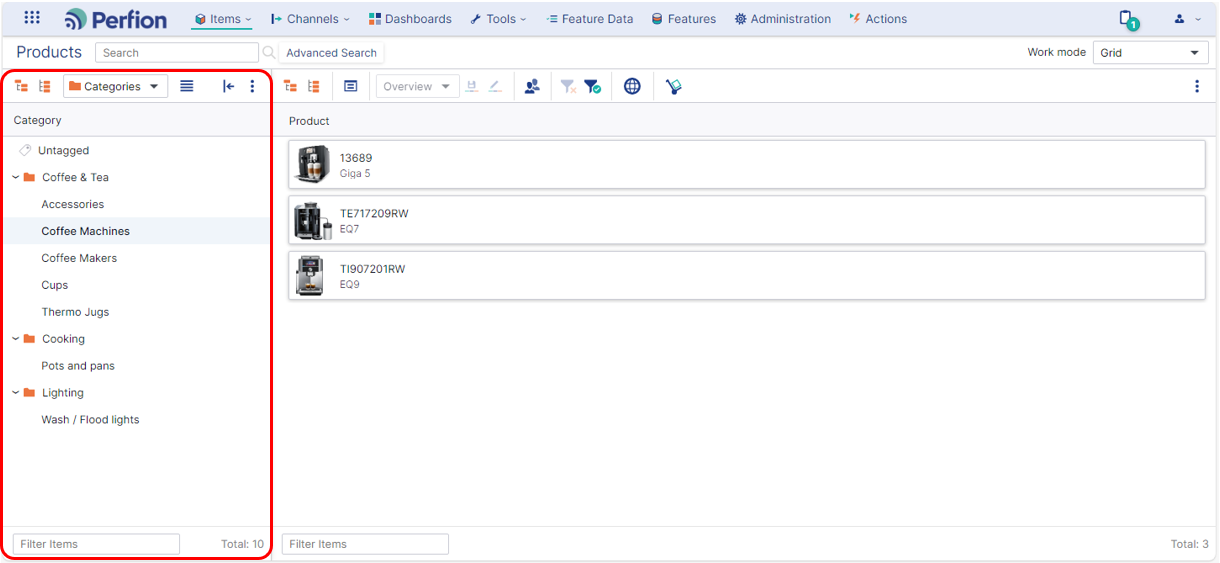Open Category panel more options menu

click(x=252, y=86)
